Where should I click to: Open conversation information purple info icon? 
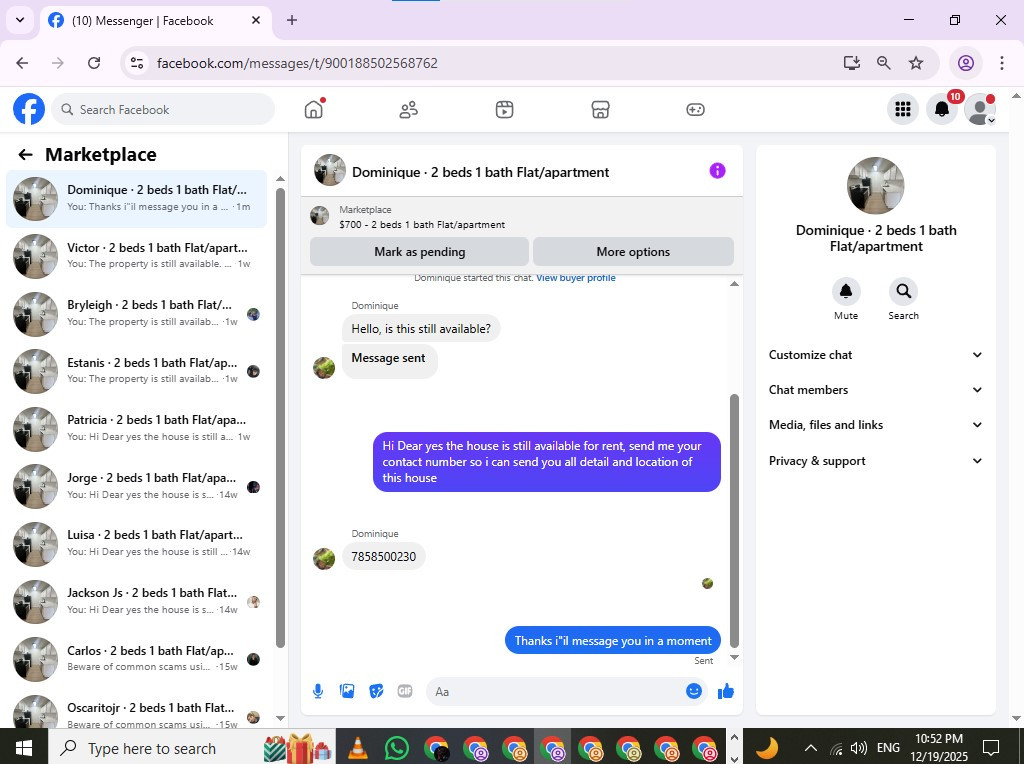(717, 171)
